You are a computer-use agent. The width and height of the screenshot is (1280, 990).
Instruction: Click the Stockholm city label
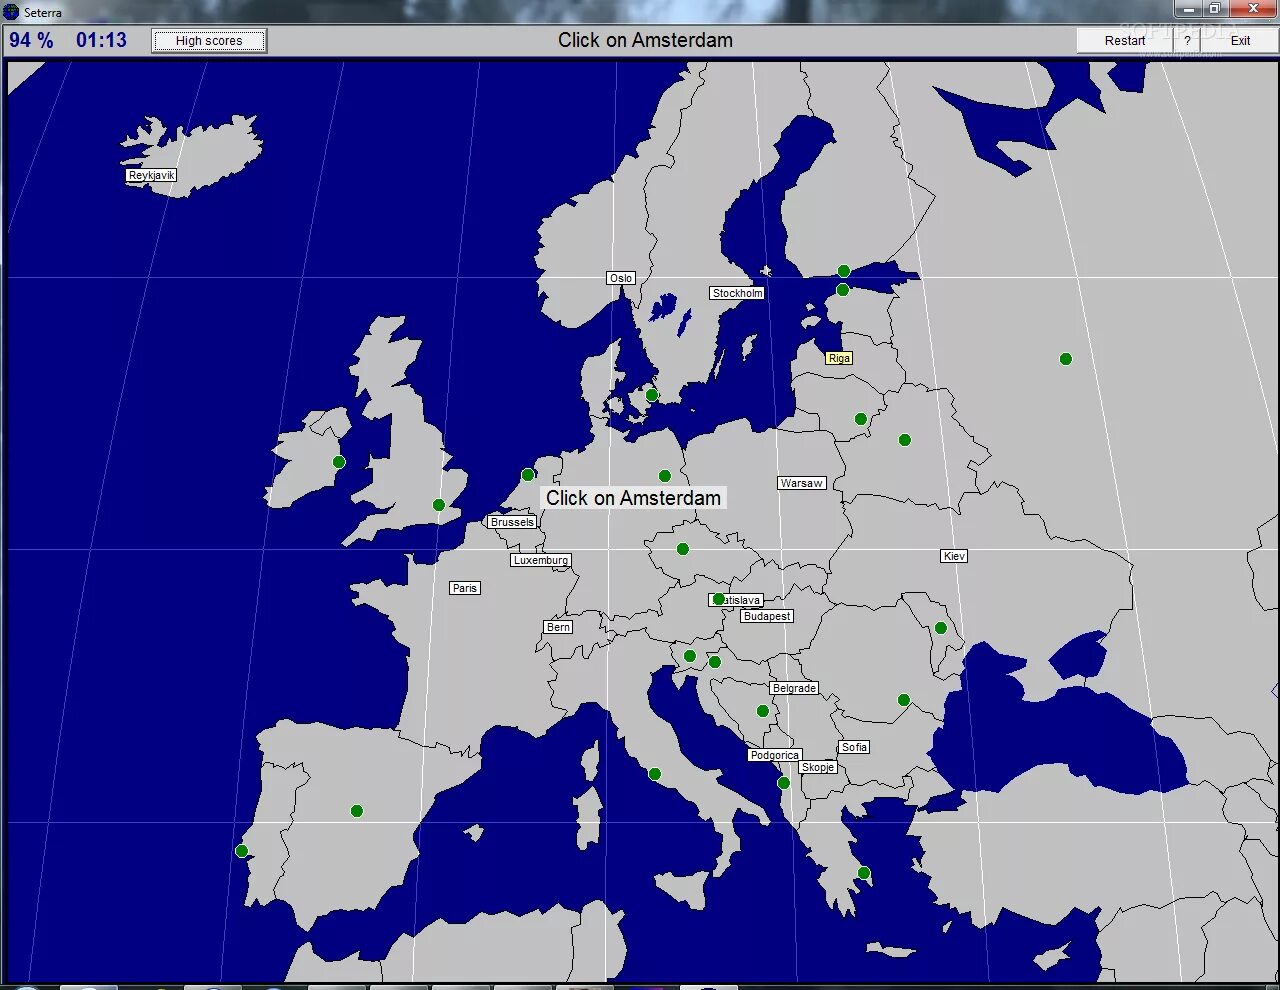click(x=738, y=293)
